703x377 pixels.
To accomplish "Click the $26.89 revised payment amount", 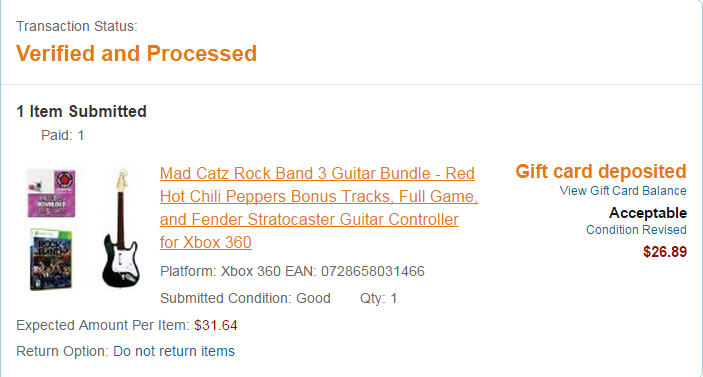I will pyautogui.click(x=665, y=251).
